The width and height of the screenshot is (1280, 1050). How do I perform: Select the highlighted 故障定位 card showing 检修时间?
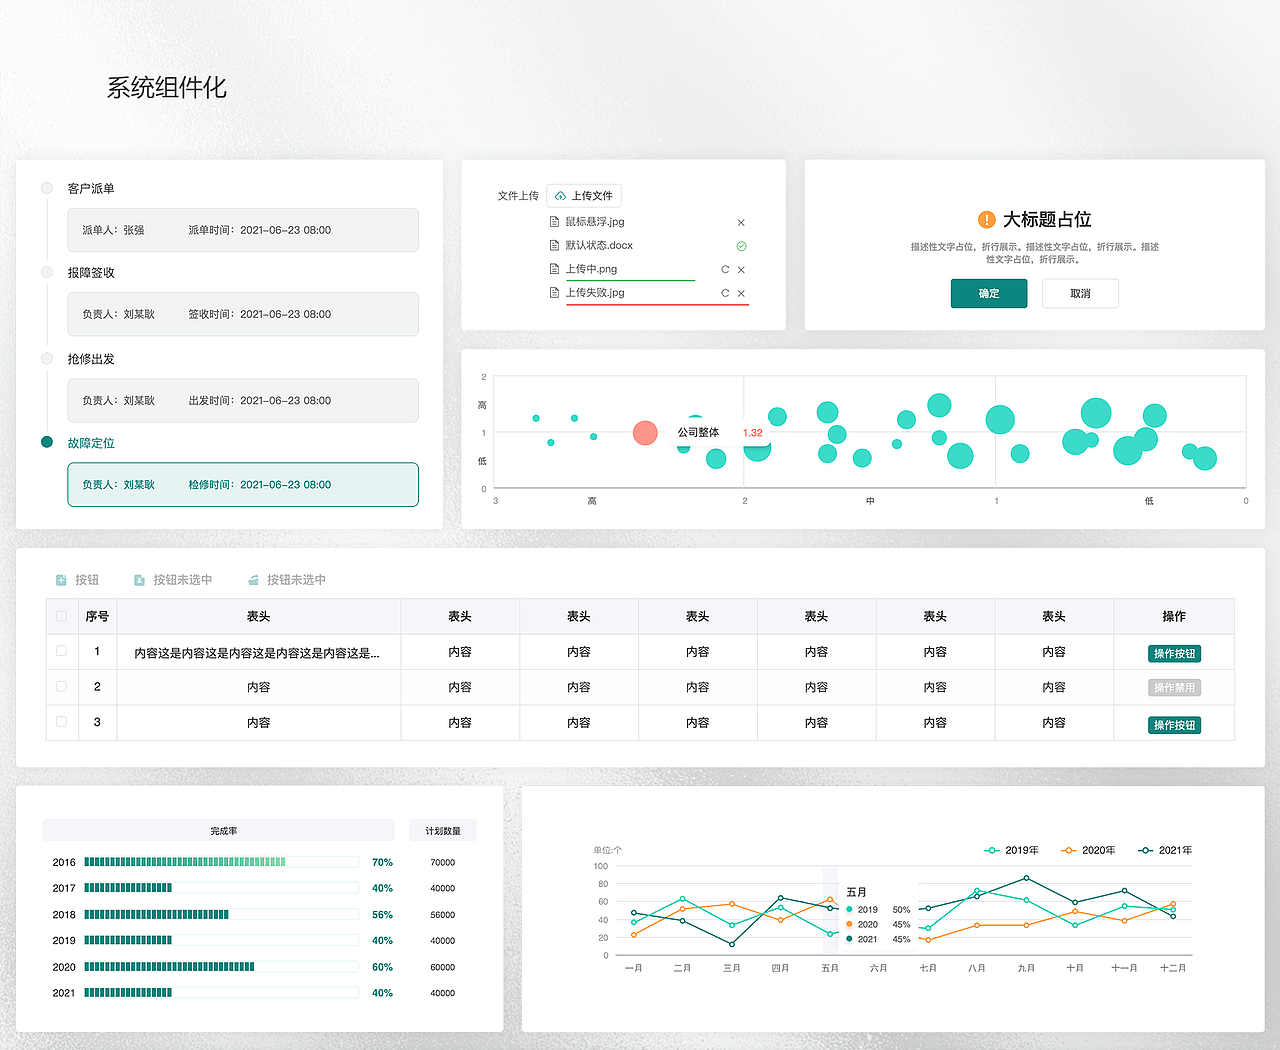click(243, 485)
